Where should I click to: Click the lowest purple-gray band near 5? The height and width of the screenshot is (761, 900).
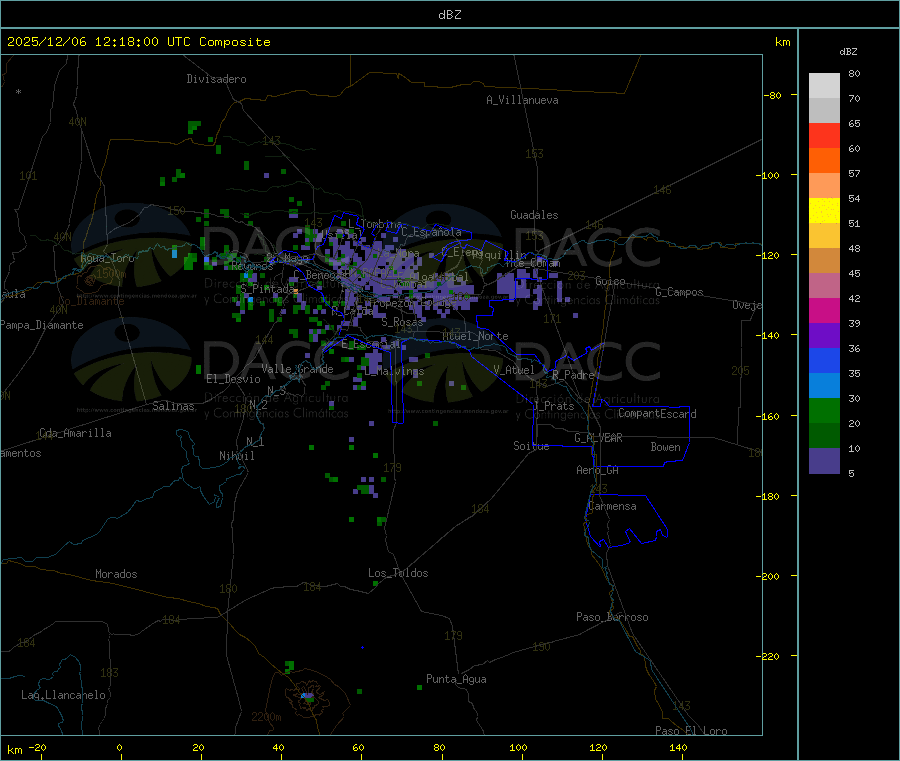(824, 461)
